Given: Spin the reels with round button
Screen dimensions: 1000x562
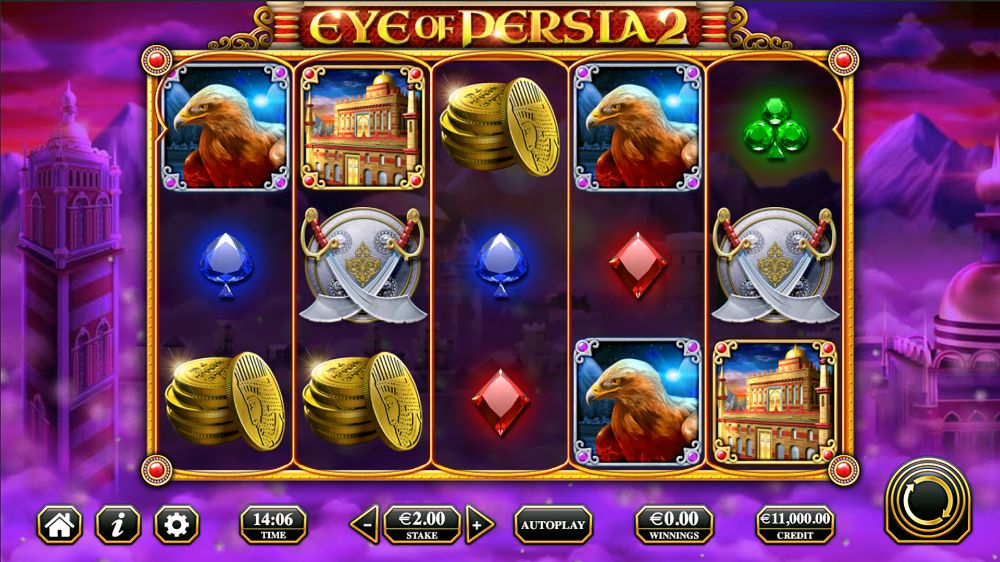Looking at the screenshot, I should (x=928, y=501).
